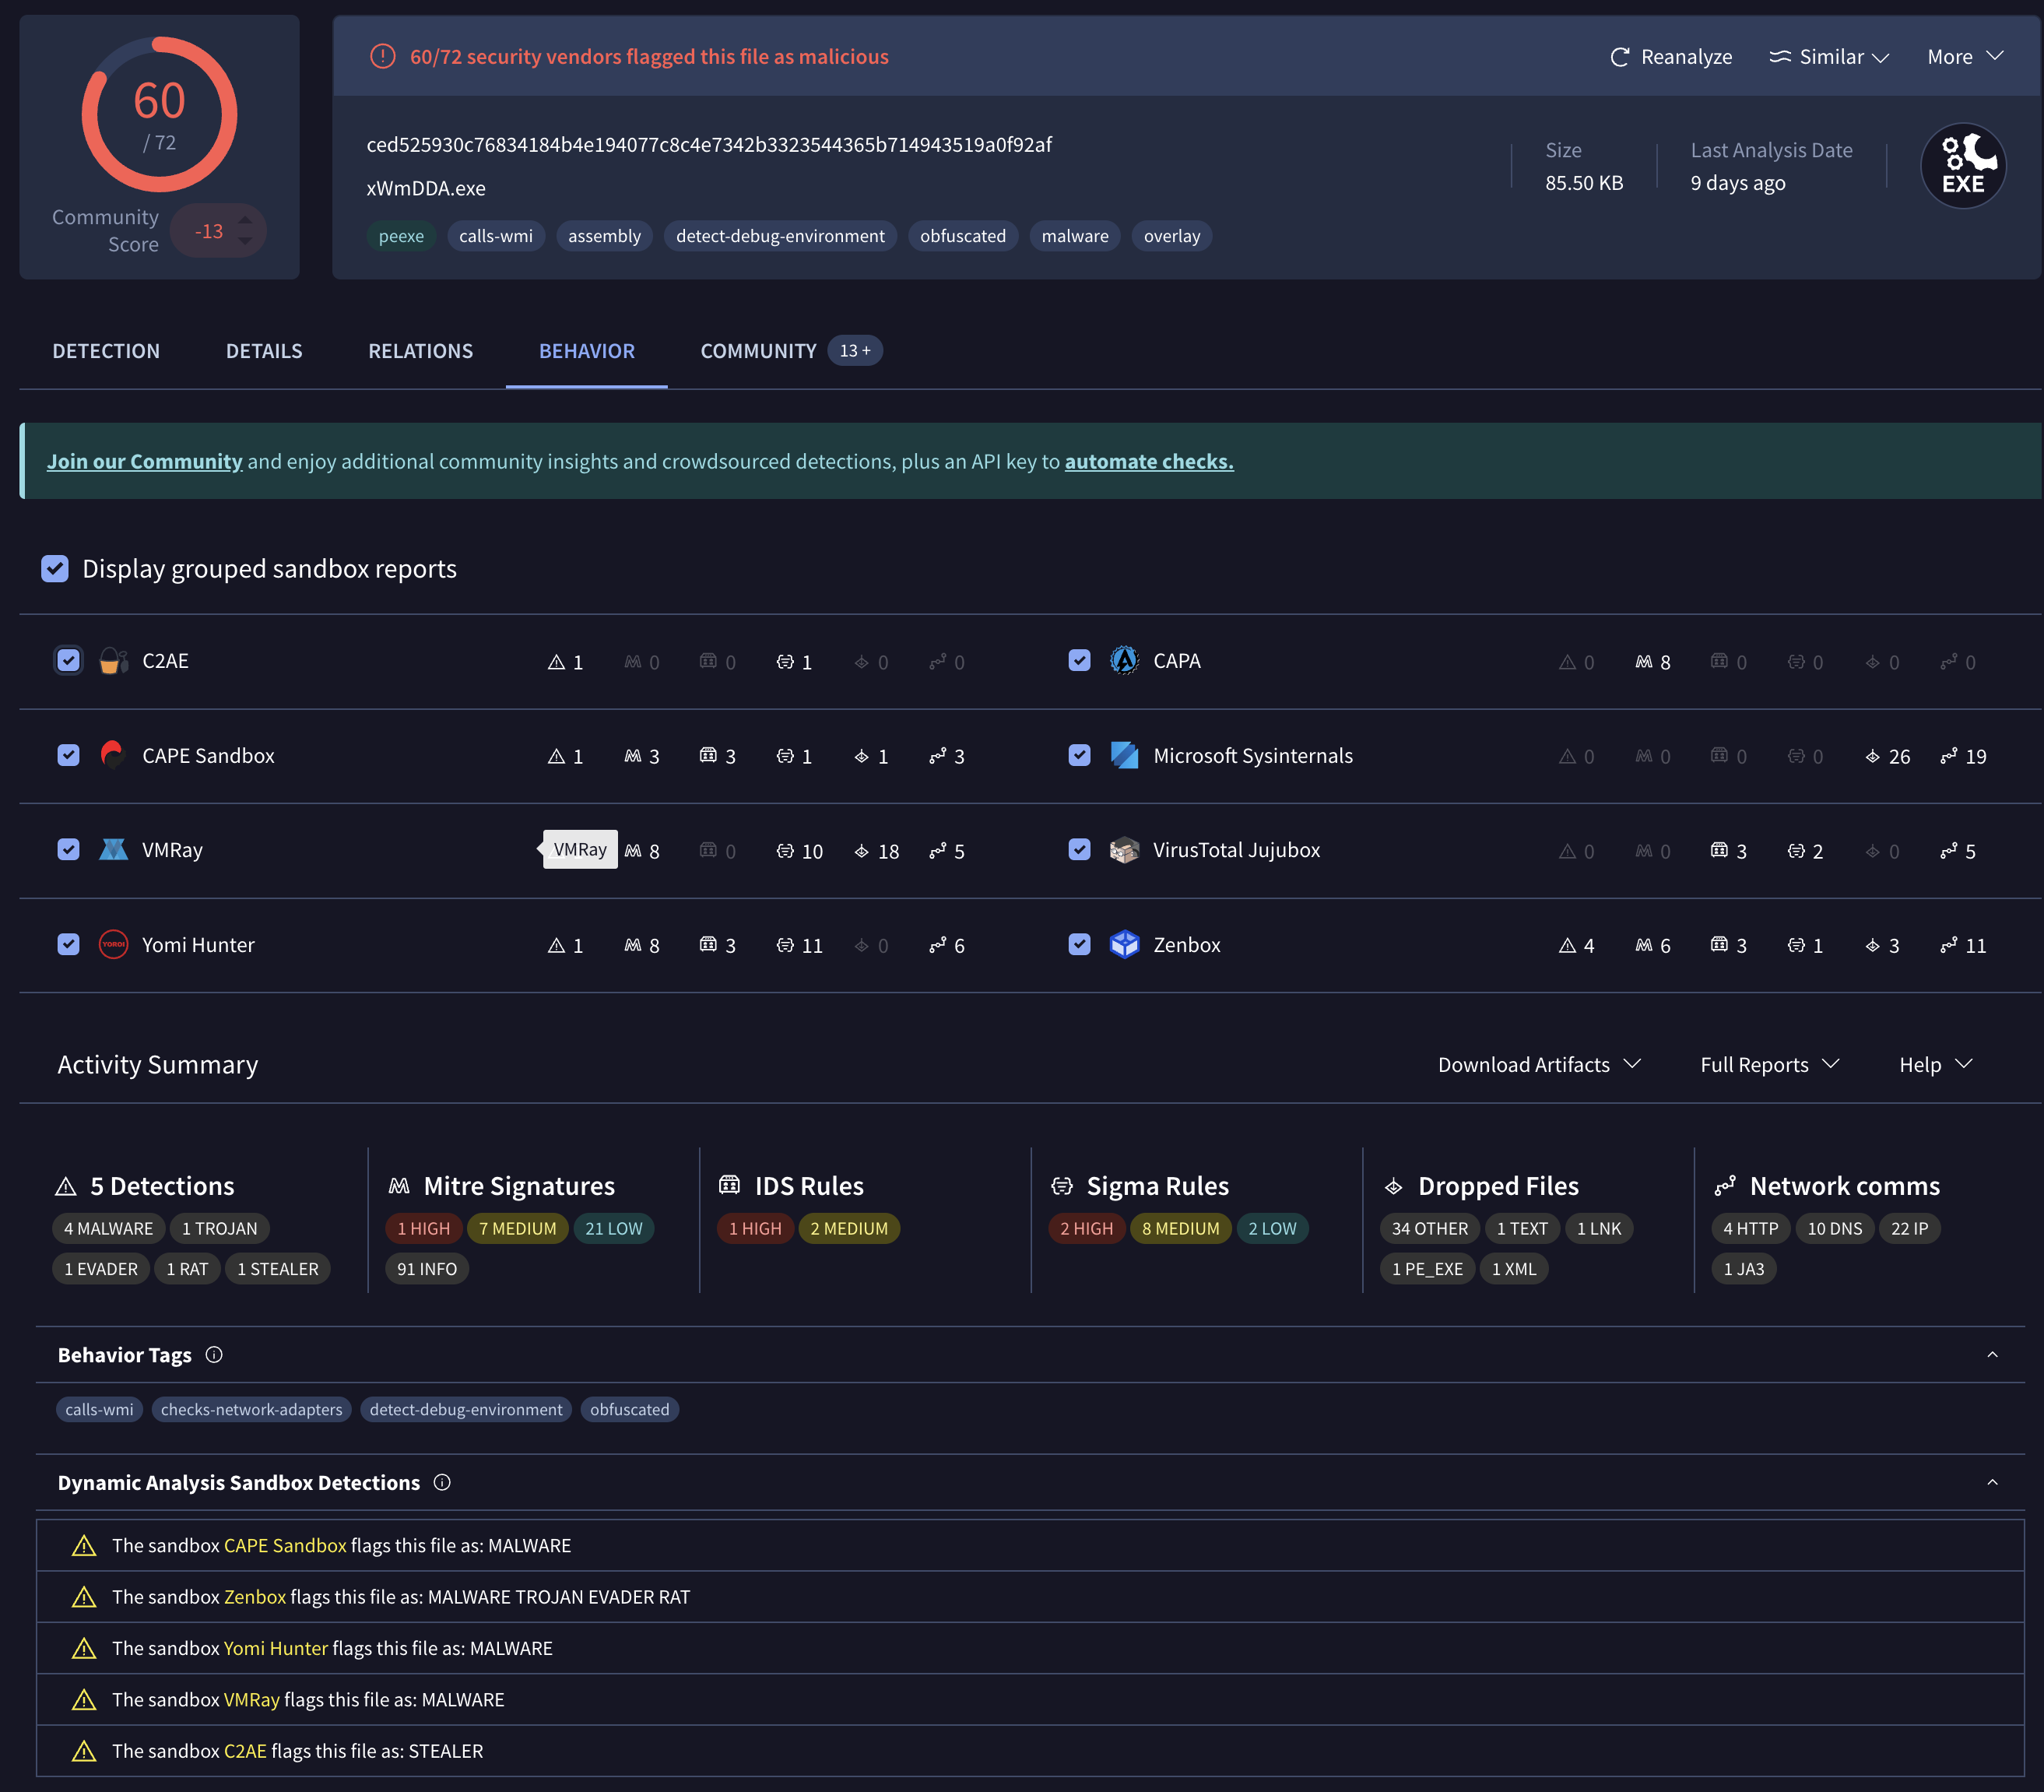The image size is (2044, 1792).
Task: Click the Microsoft Sysinternals logo icon
Action: pyautogui.click(x=1124, y=755)
